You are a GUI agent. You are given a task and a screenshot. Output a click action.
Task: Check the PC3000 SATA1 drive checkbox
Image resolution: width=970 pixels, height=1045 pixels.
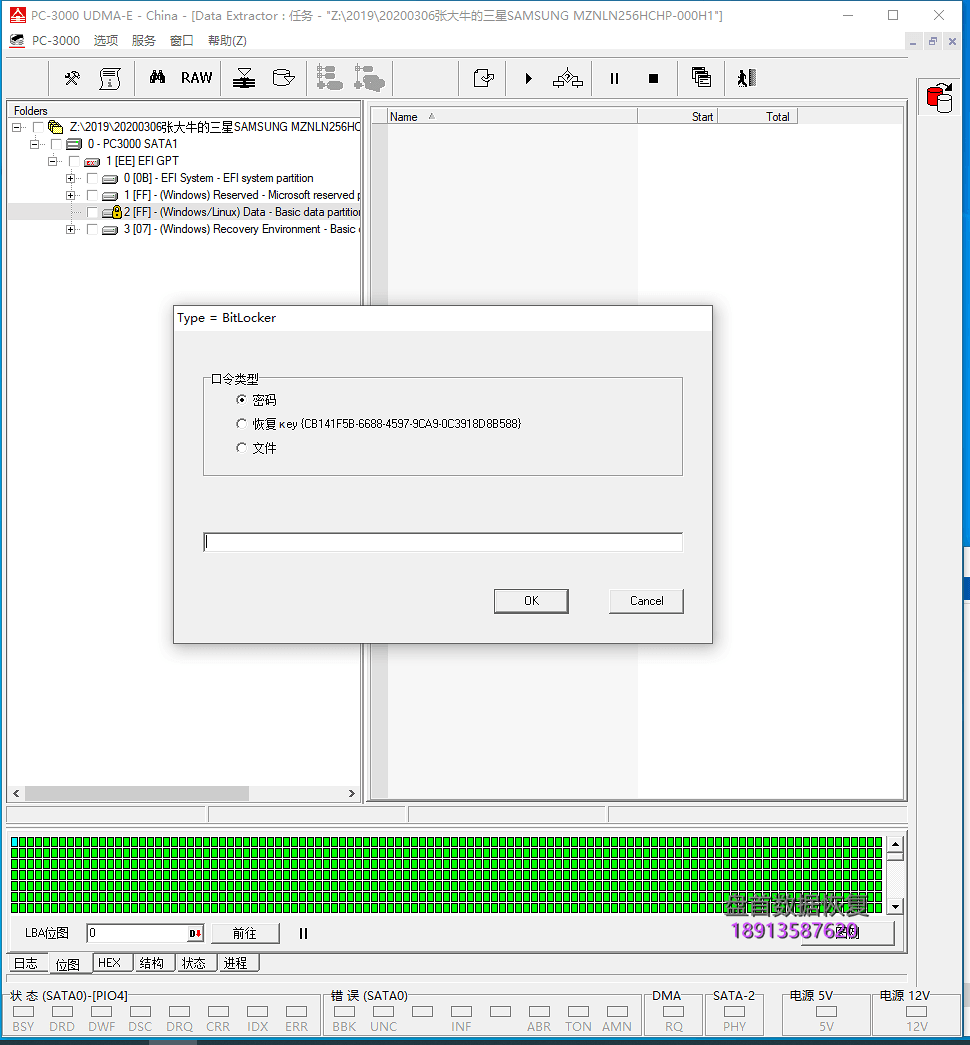click(56, 144)
